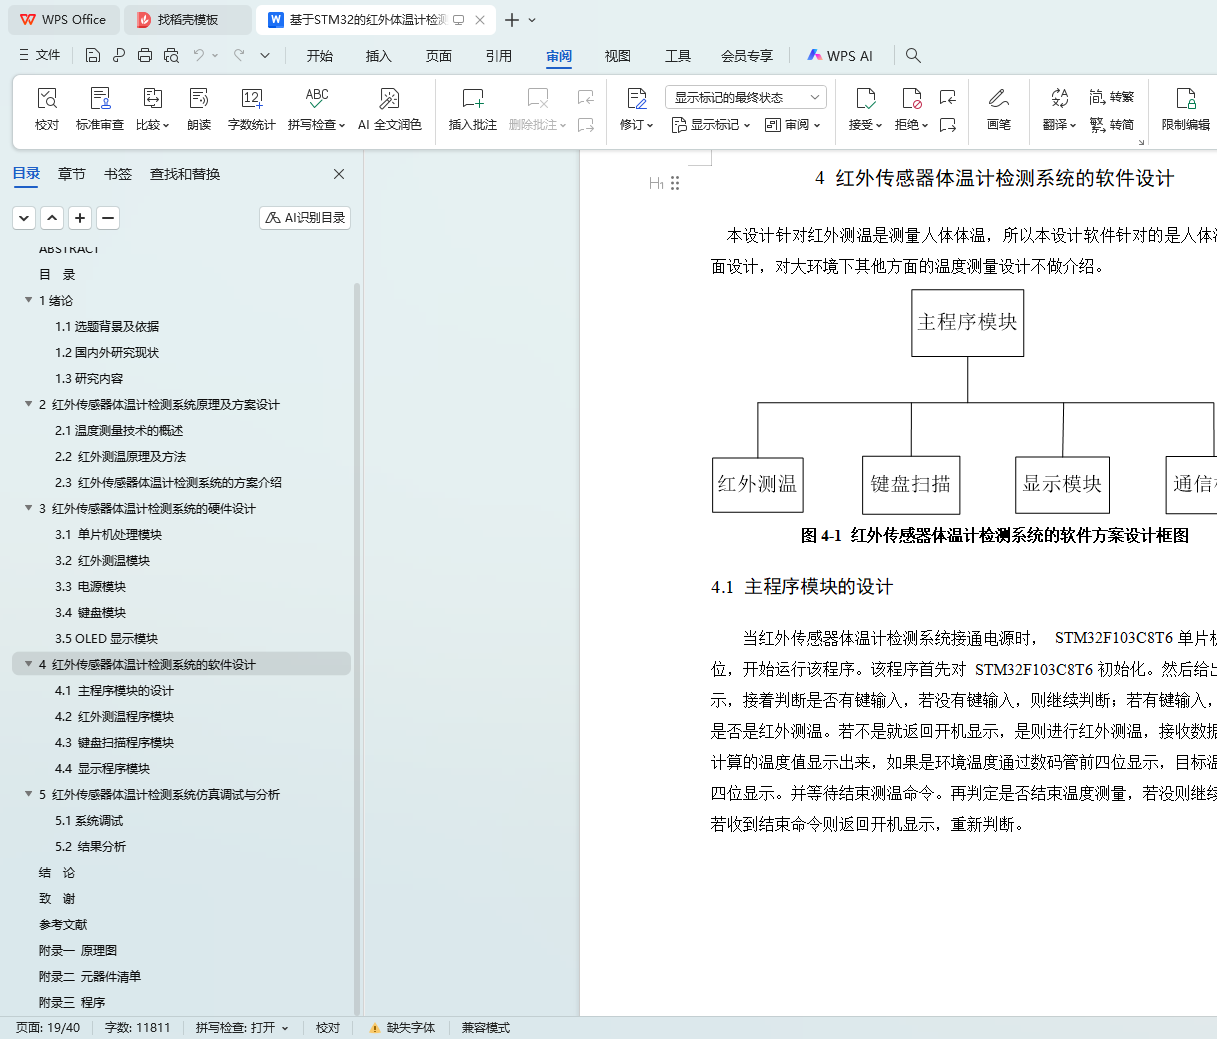
Task: Close the navigation pane with X
Action: click(x=339, y=174)
